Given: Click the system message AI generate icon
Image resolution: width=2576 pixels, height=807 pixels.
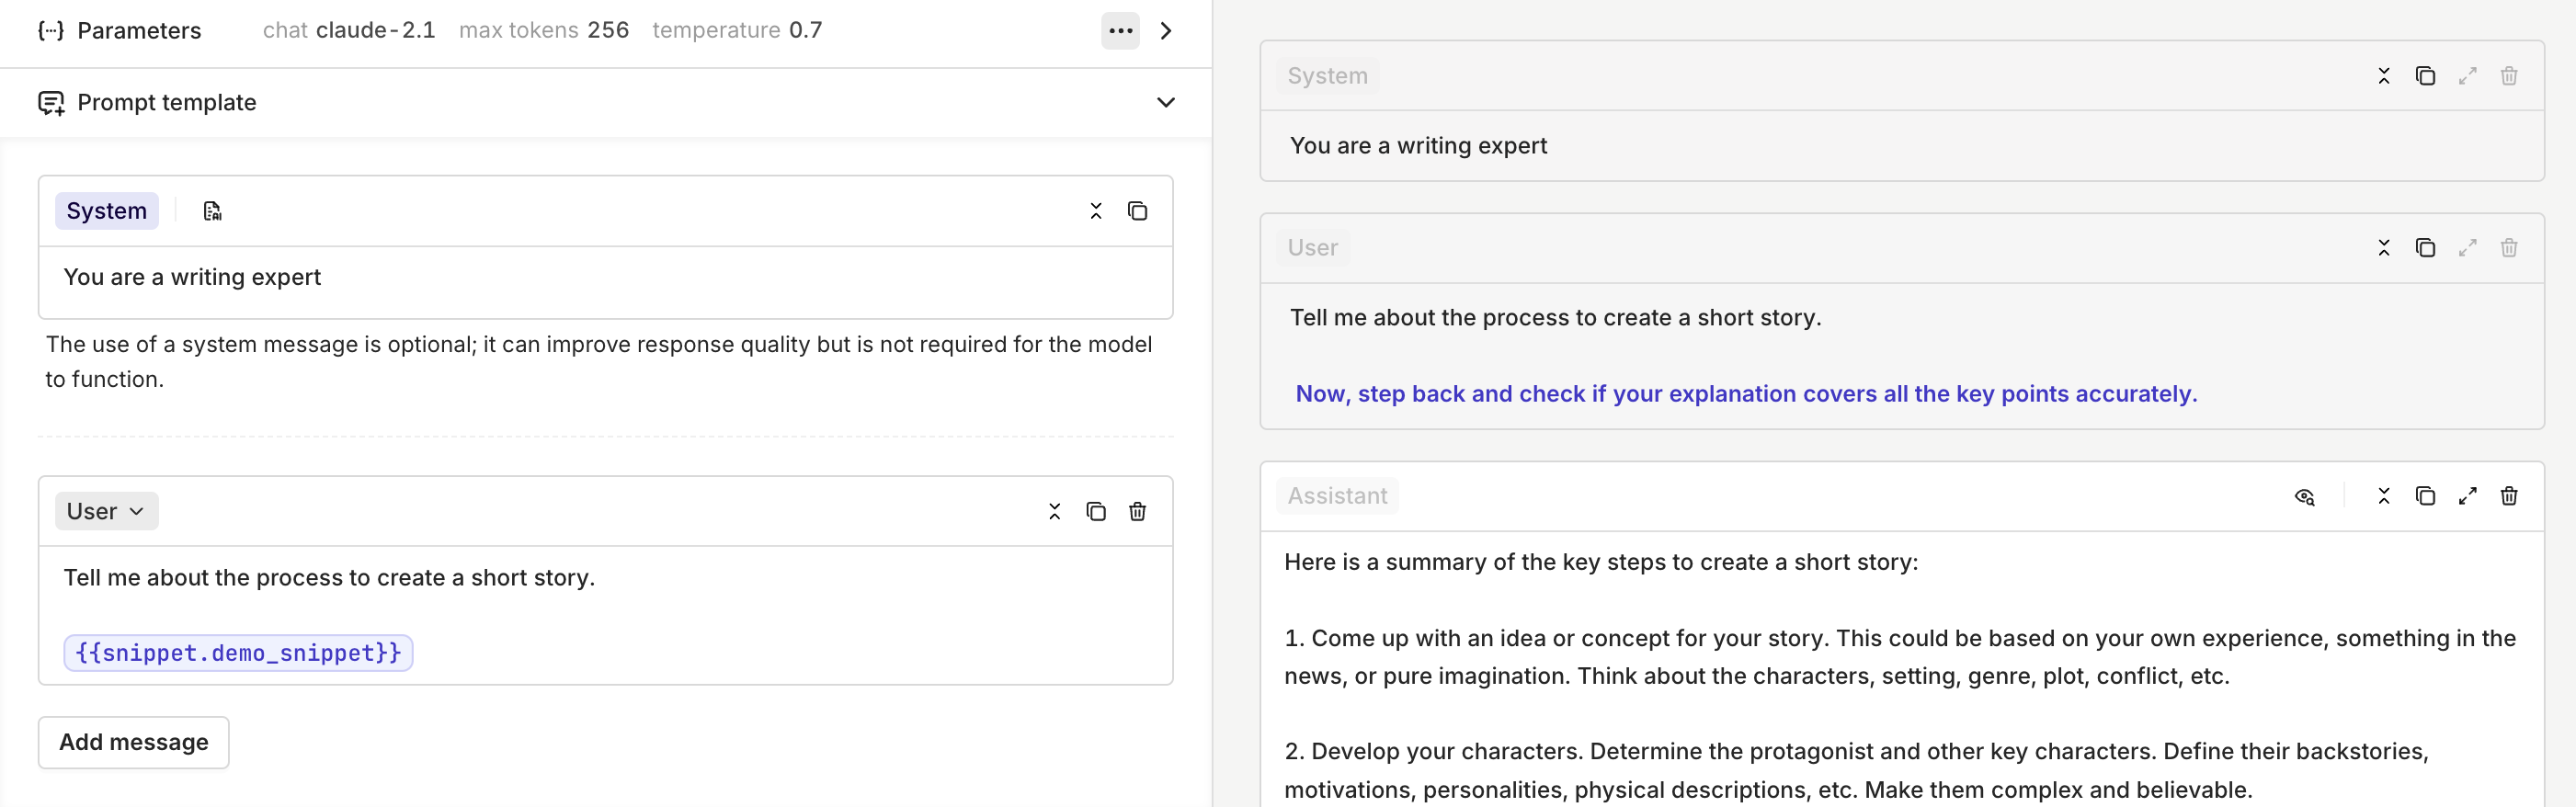Looking at the screenshot, I should coord(212,211).
